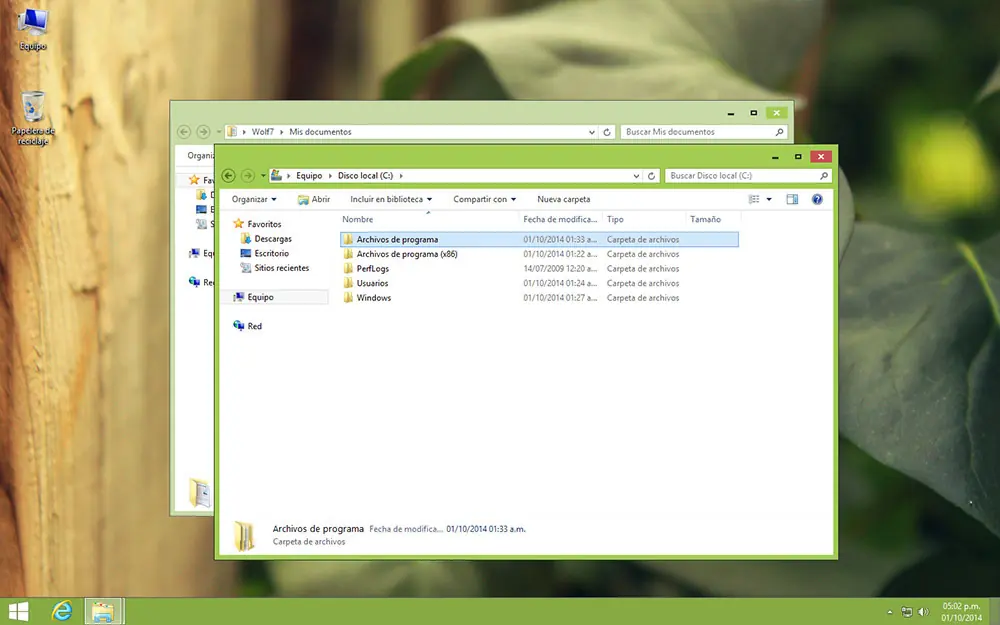Select the File Explorer taskbar button

[x=103, y=612]
